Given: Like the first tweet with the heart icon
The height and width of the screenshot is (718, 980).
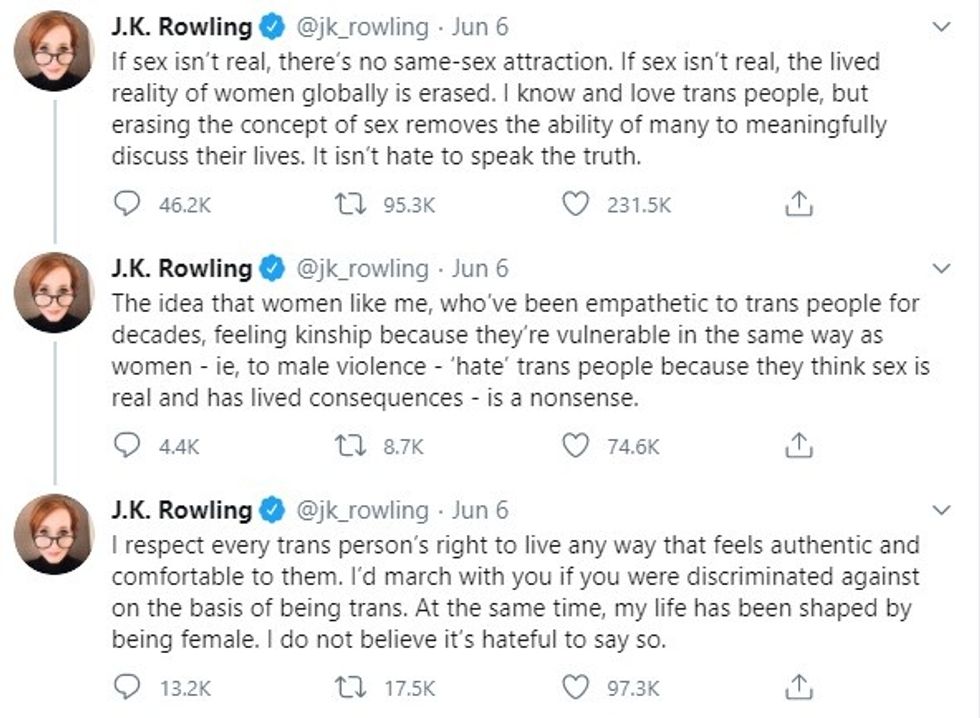Looking at the screenshot, I should pos(575,203).
